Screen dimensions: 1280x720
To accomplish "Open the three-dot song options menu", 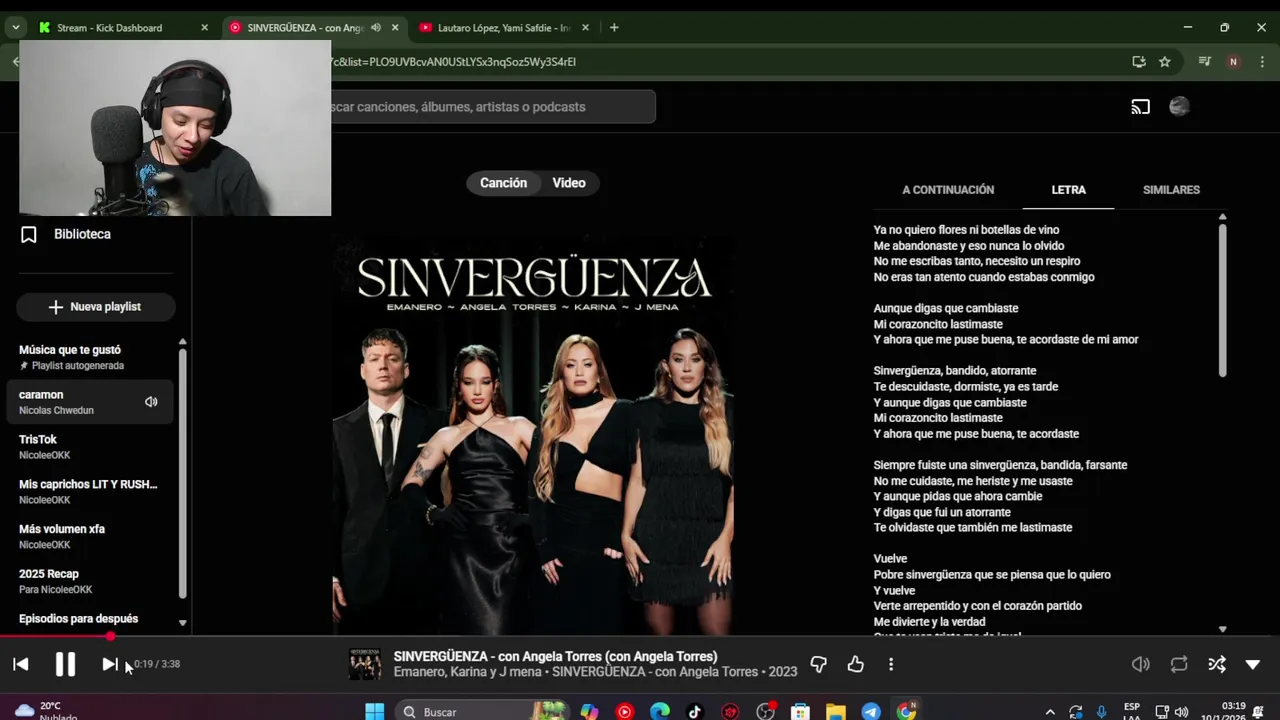I will [x=891, y=664].
